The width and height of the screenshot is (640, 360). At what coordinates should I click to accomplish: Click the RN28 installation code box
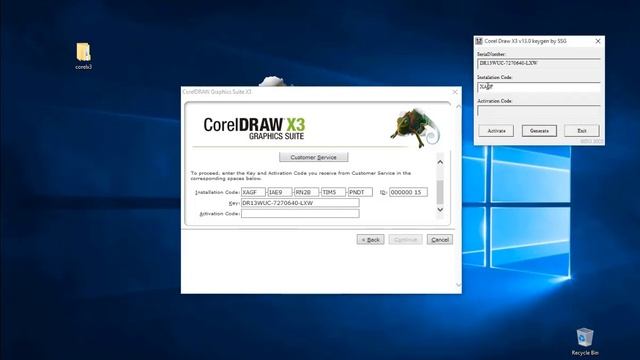pos(307,192)
